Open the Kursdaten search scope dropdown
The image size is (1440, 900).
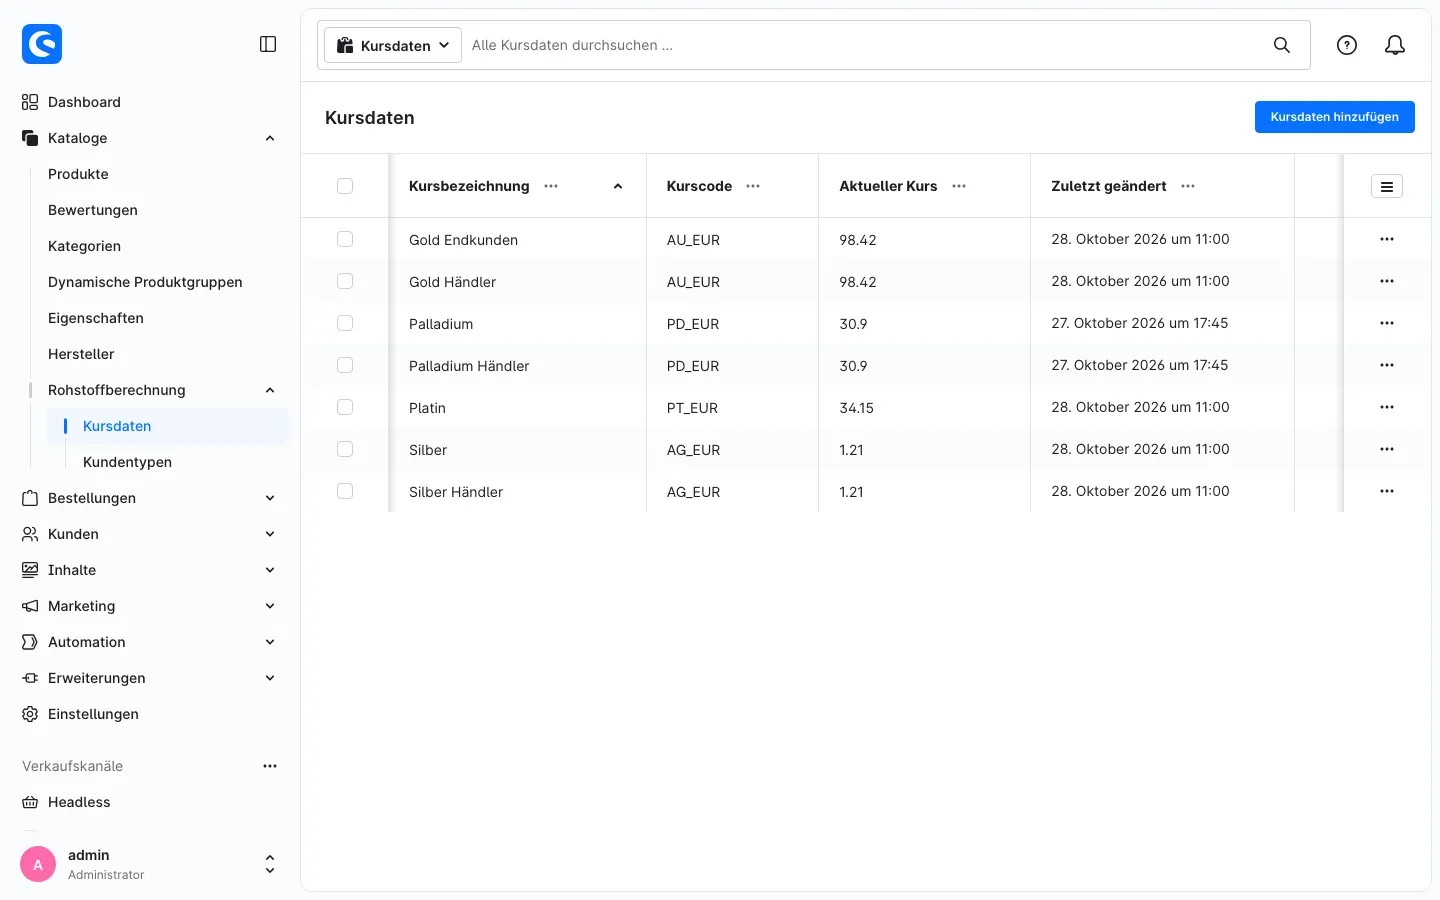click(x=393, y=45)
